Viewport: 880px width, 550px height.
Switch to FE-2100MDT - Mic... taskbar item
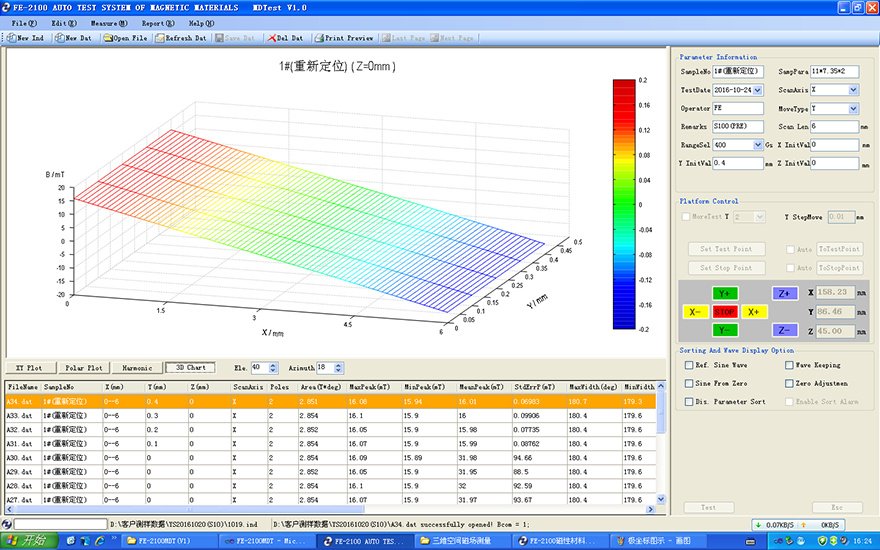[x=265, y=541]
